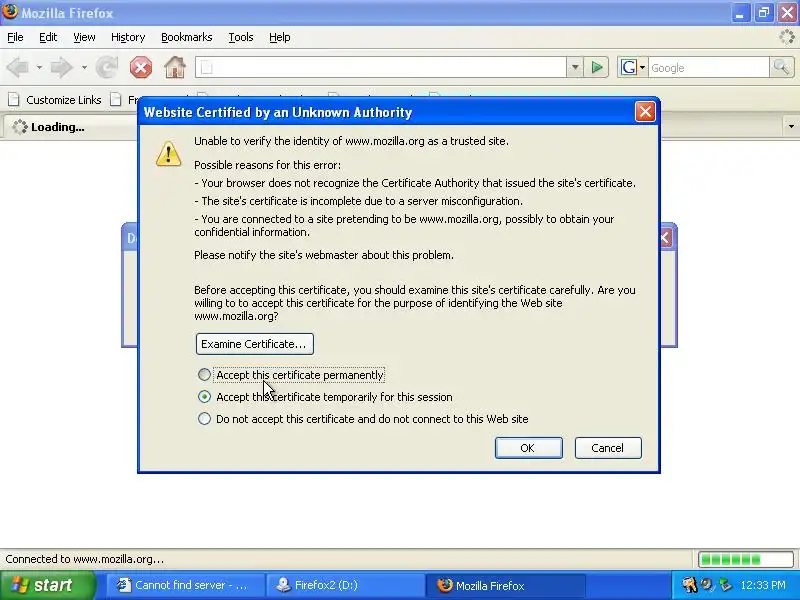The width and height of the screenshot is (800, 600).
Task: Click the Reload page icon
Action: click(x=107, y=67)
